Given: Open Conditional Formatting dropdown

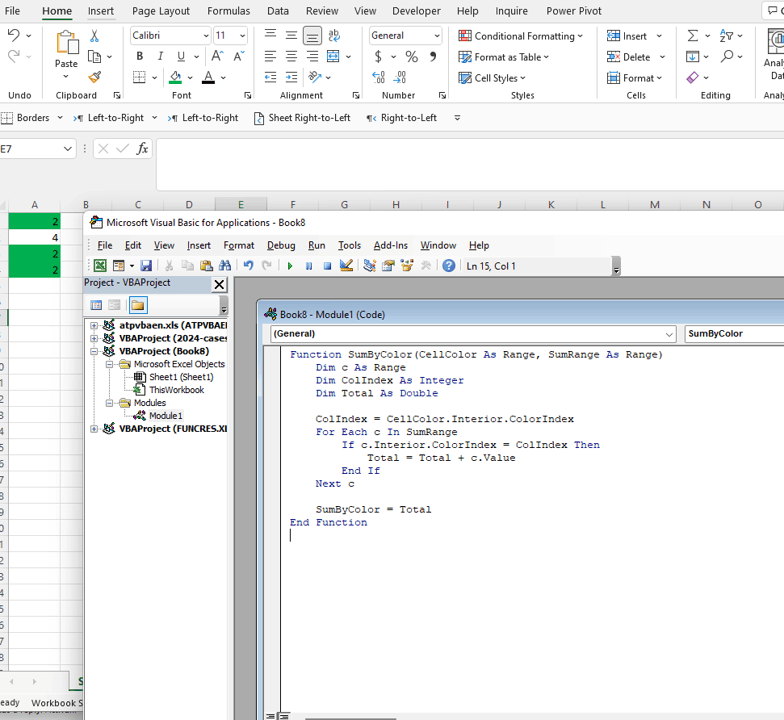Looking at the screenshot, I should [520, 36].
